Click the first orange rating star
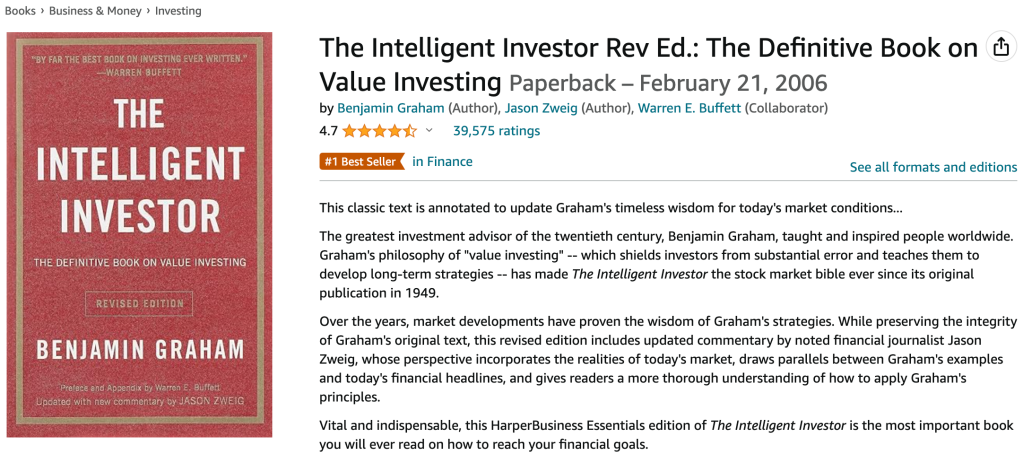The height and width of the screenshot is (454, 1023). [351, 131]
